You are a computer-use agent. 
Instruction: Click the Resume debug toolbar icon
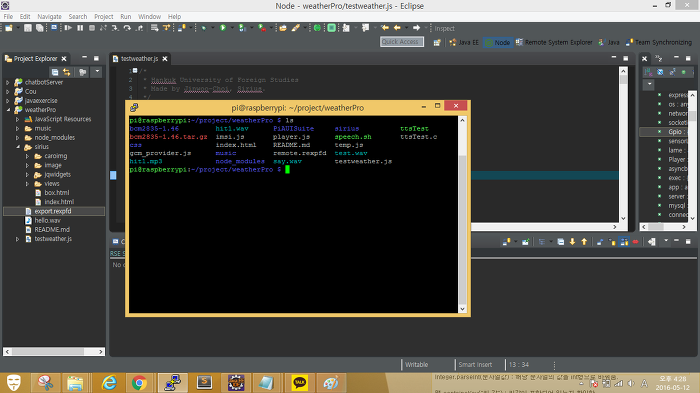pyautogui.click(x=68, y=28)
